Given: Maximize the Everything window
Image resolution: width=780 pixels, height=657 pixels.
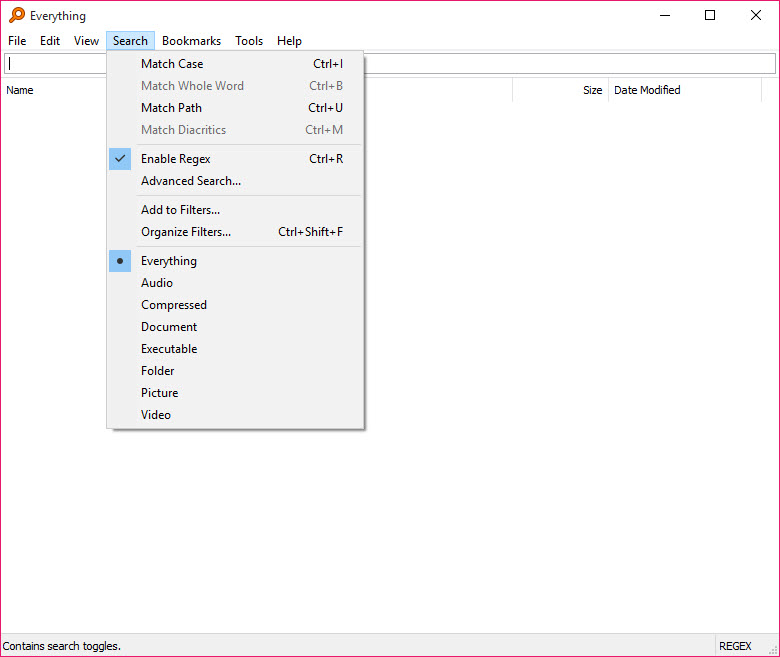Looking at the screenshot, I should pos(710,15).
